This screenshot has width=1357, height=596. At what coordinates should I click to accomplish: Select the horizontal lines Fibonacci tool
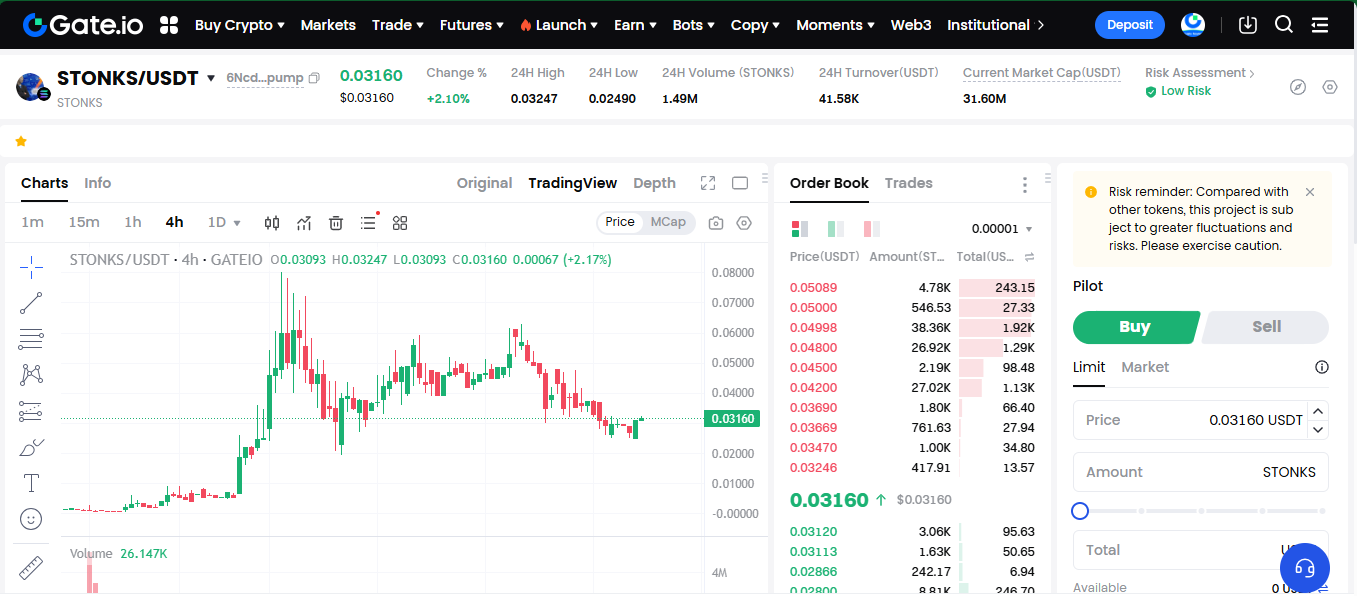(31, 339)
